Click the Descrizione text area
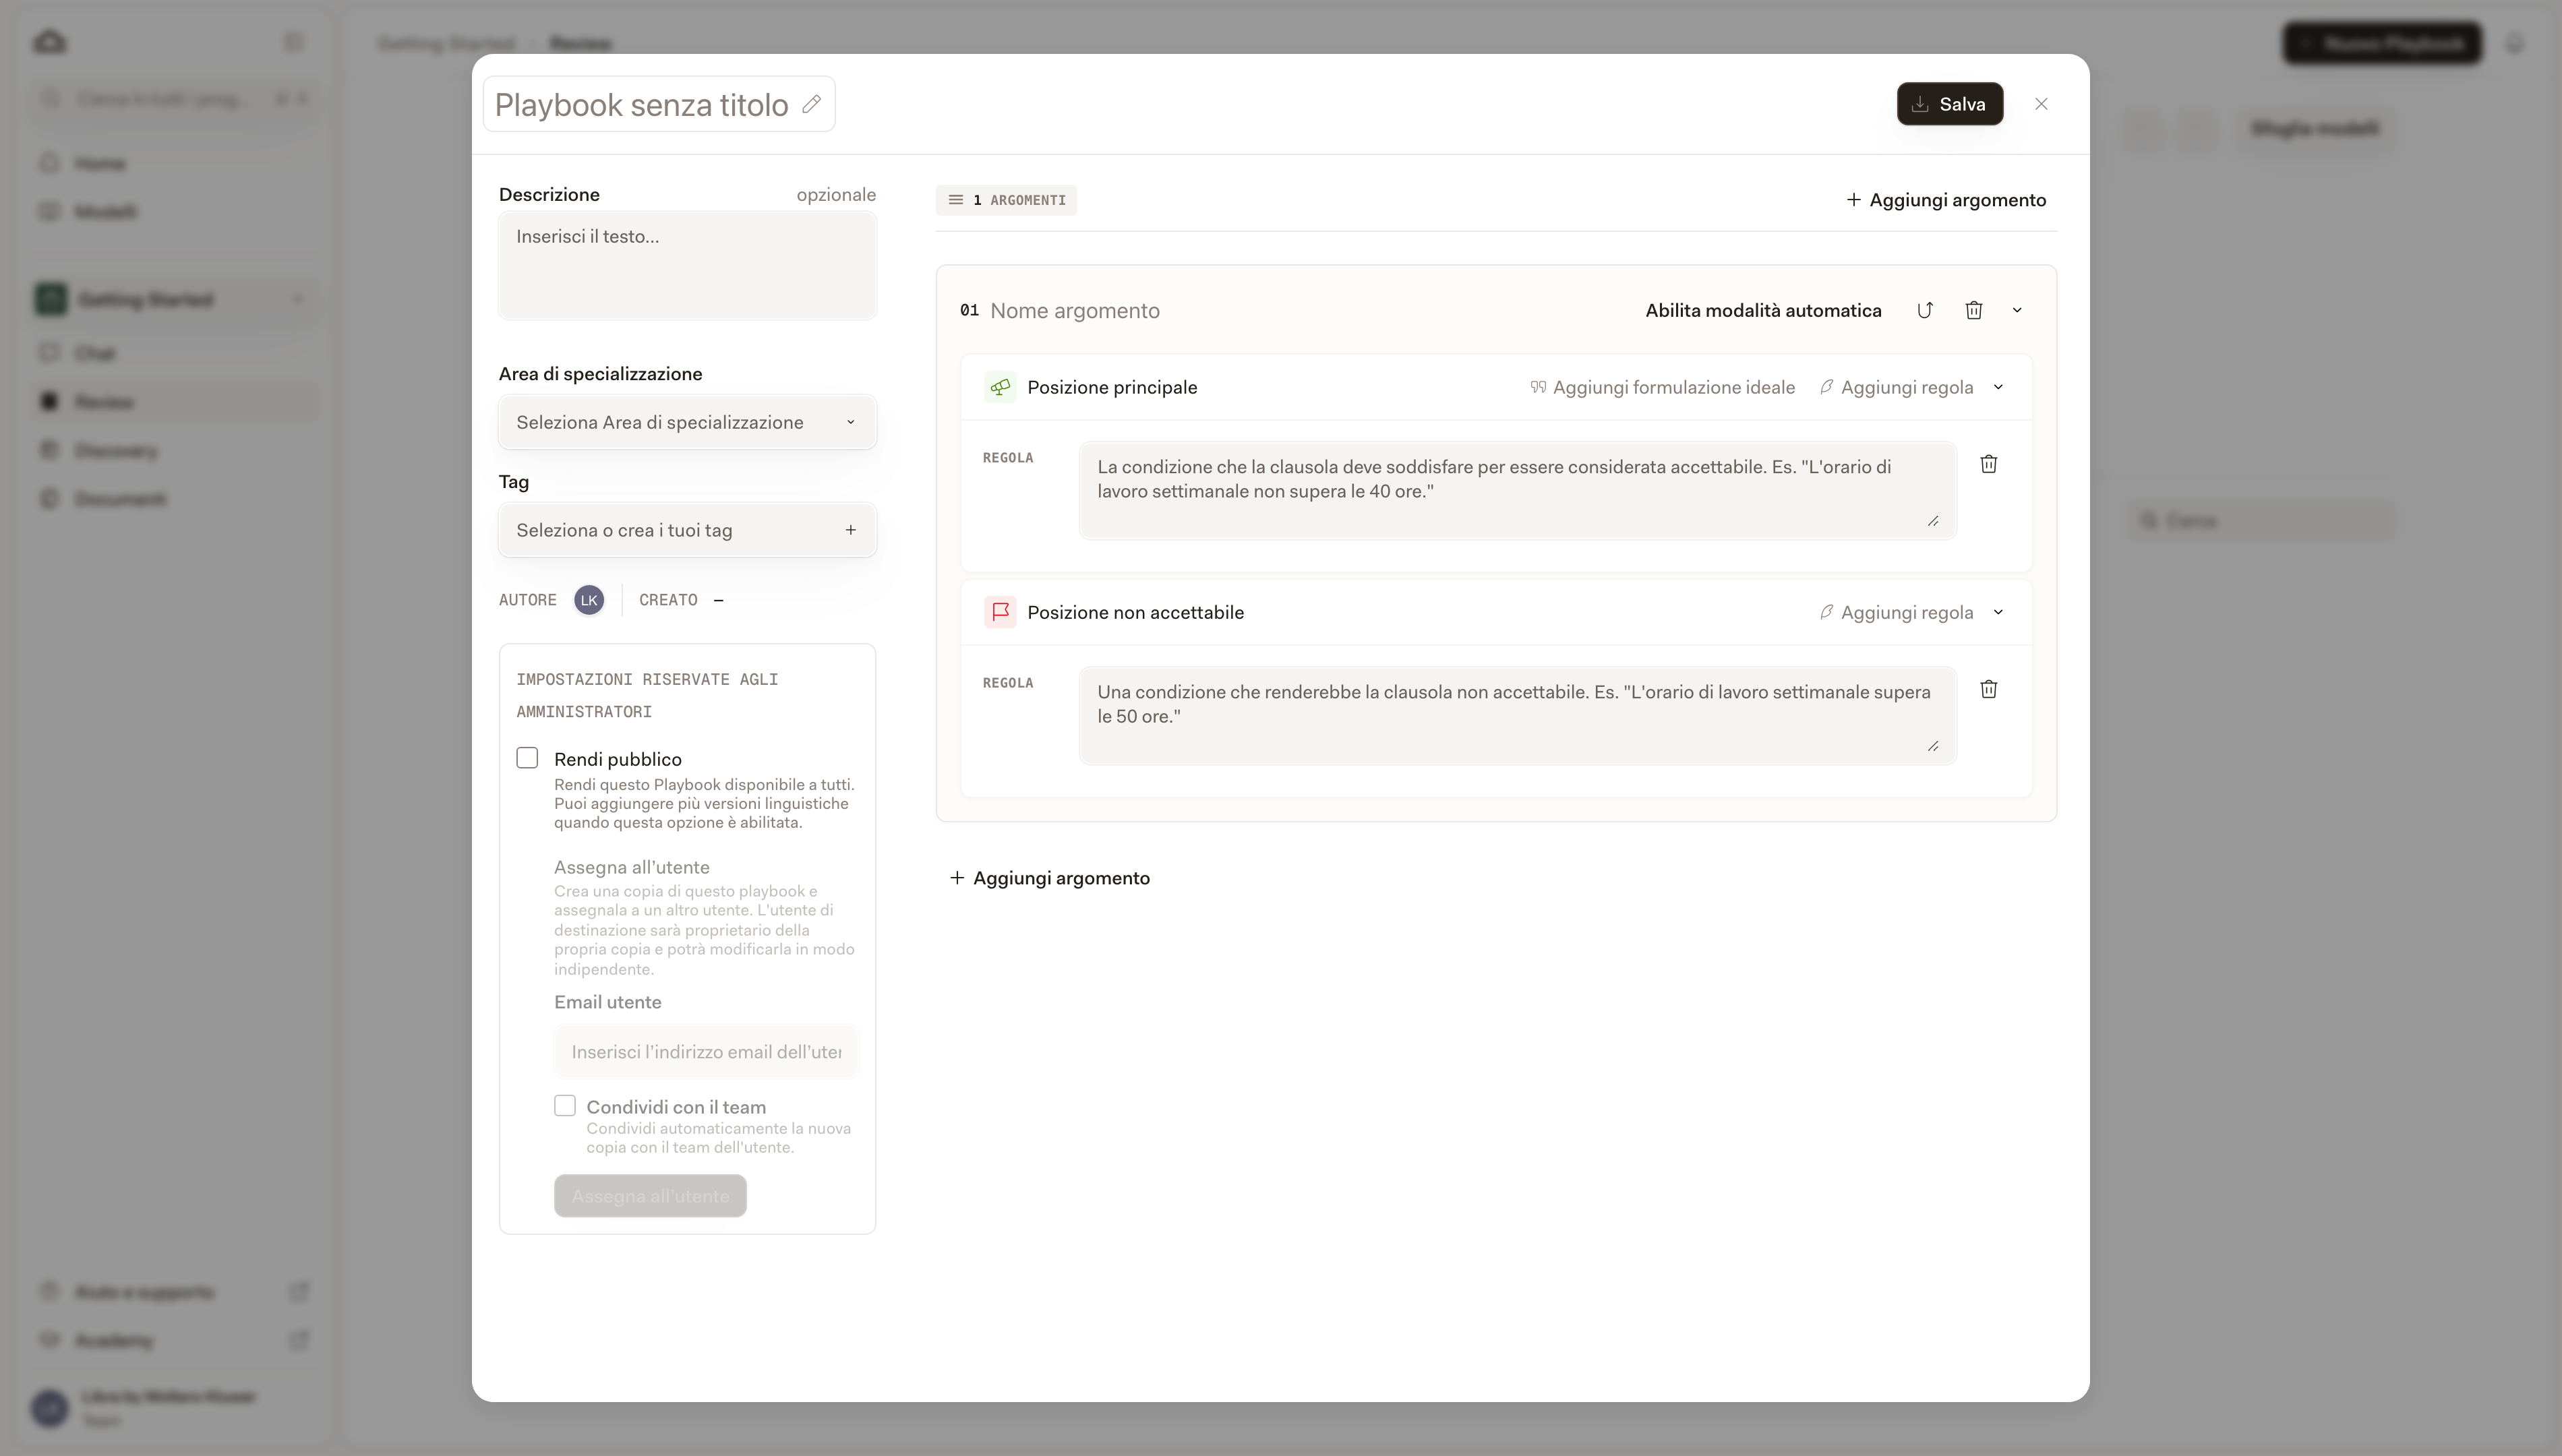Image resolution: width=2562 pixels, height=1456 pixels. tap(687, 265)
